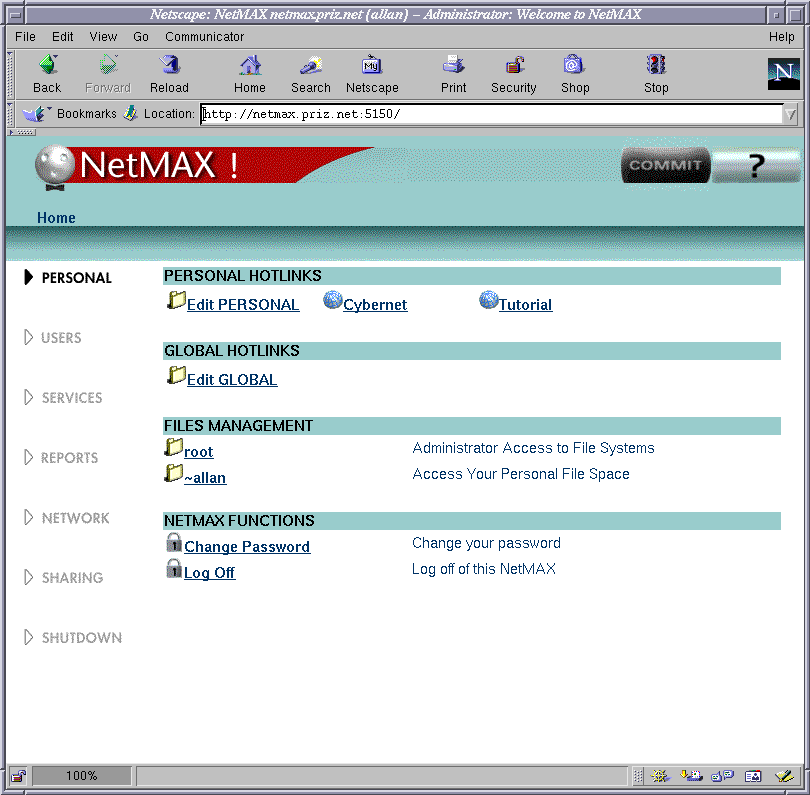Click the Back arrow toolbar icon
The height and width of the screenshot is (795, 810).
click(47, 66)
